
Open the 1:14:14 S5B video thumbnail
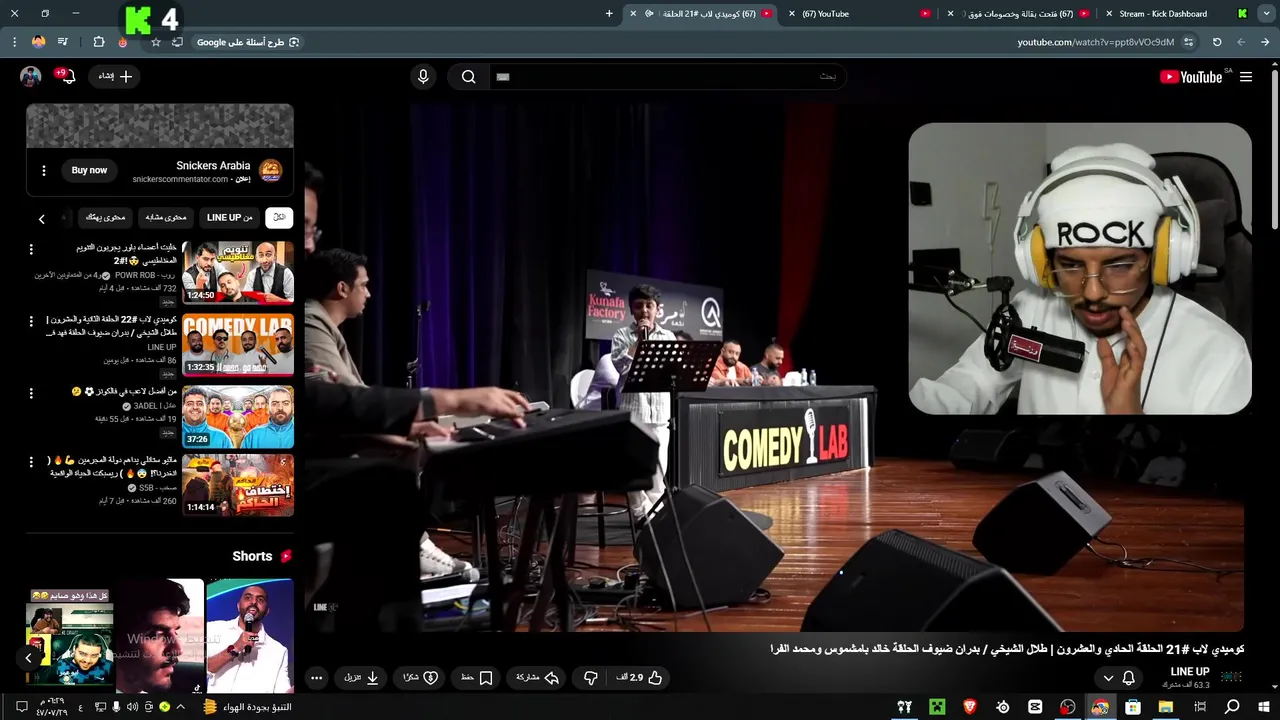click(238, 485)
